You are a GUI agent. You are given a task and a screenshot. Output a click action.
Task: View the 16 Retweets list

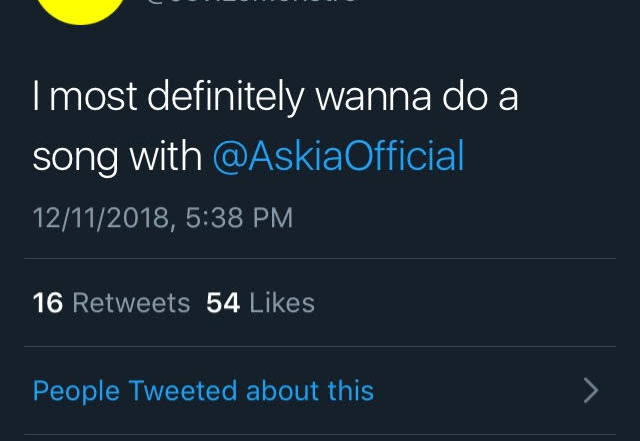[111, 303]
